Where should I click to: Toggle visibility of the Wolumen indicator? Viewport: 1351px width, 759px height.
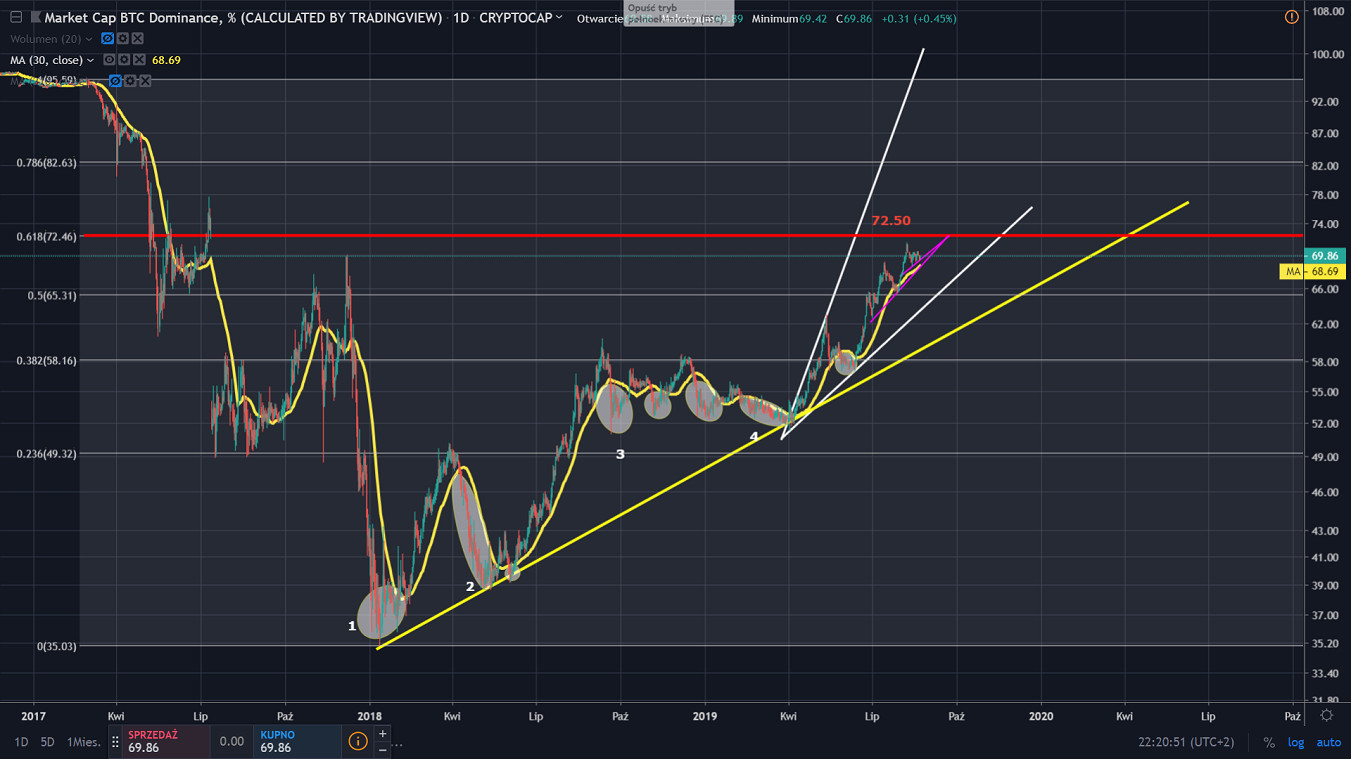coord(108,39)
